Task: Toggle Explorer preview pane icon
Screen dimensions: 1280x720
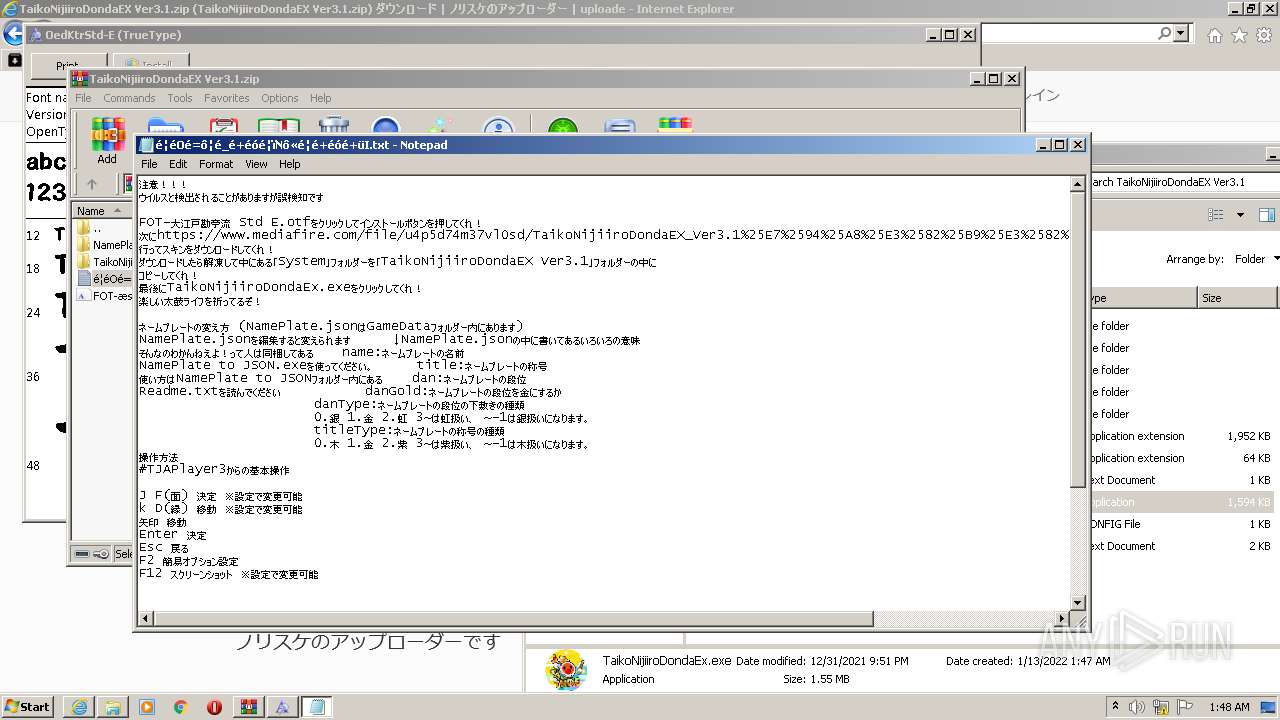Action: (x=1267, y=215)
